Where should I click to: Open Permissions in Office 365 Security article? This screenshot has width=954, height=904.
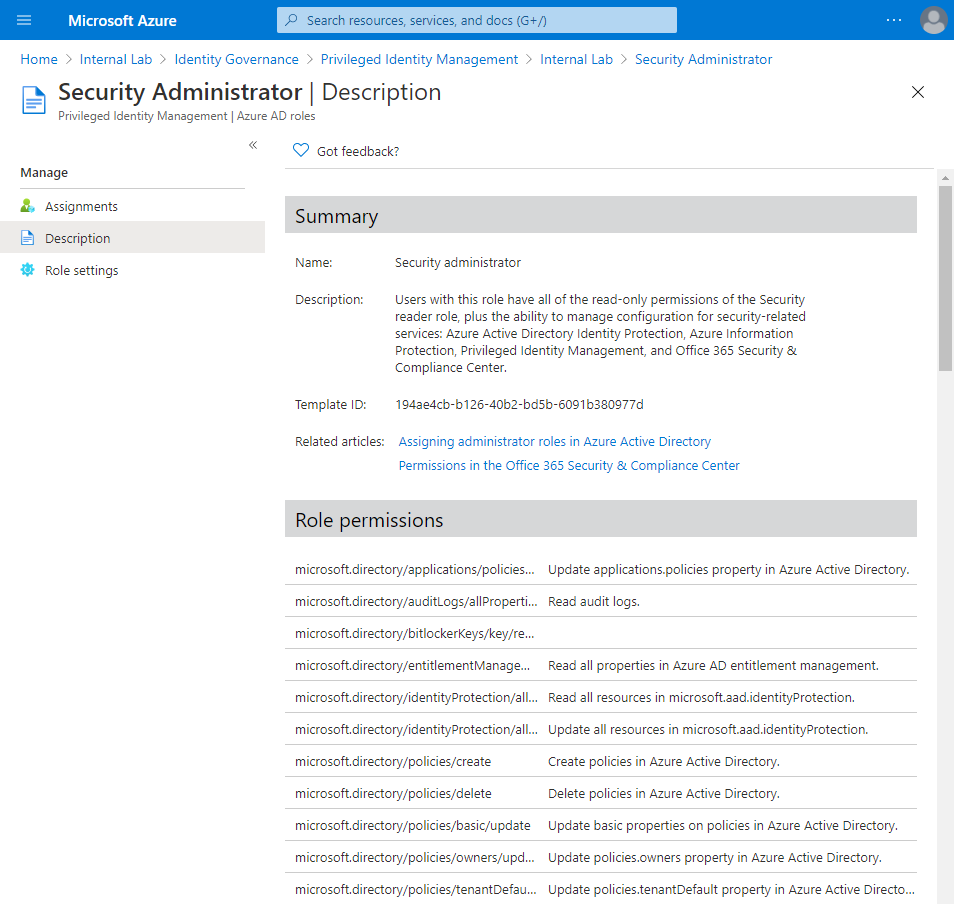click(568, 465)
